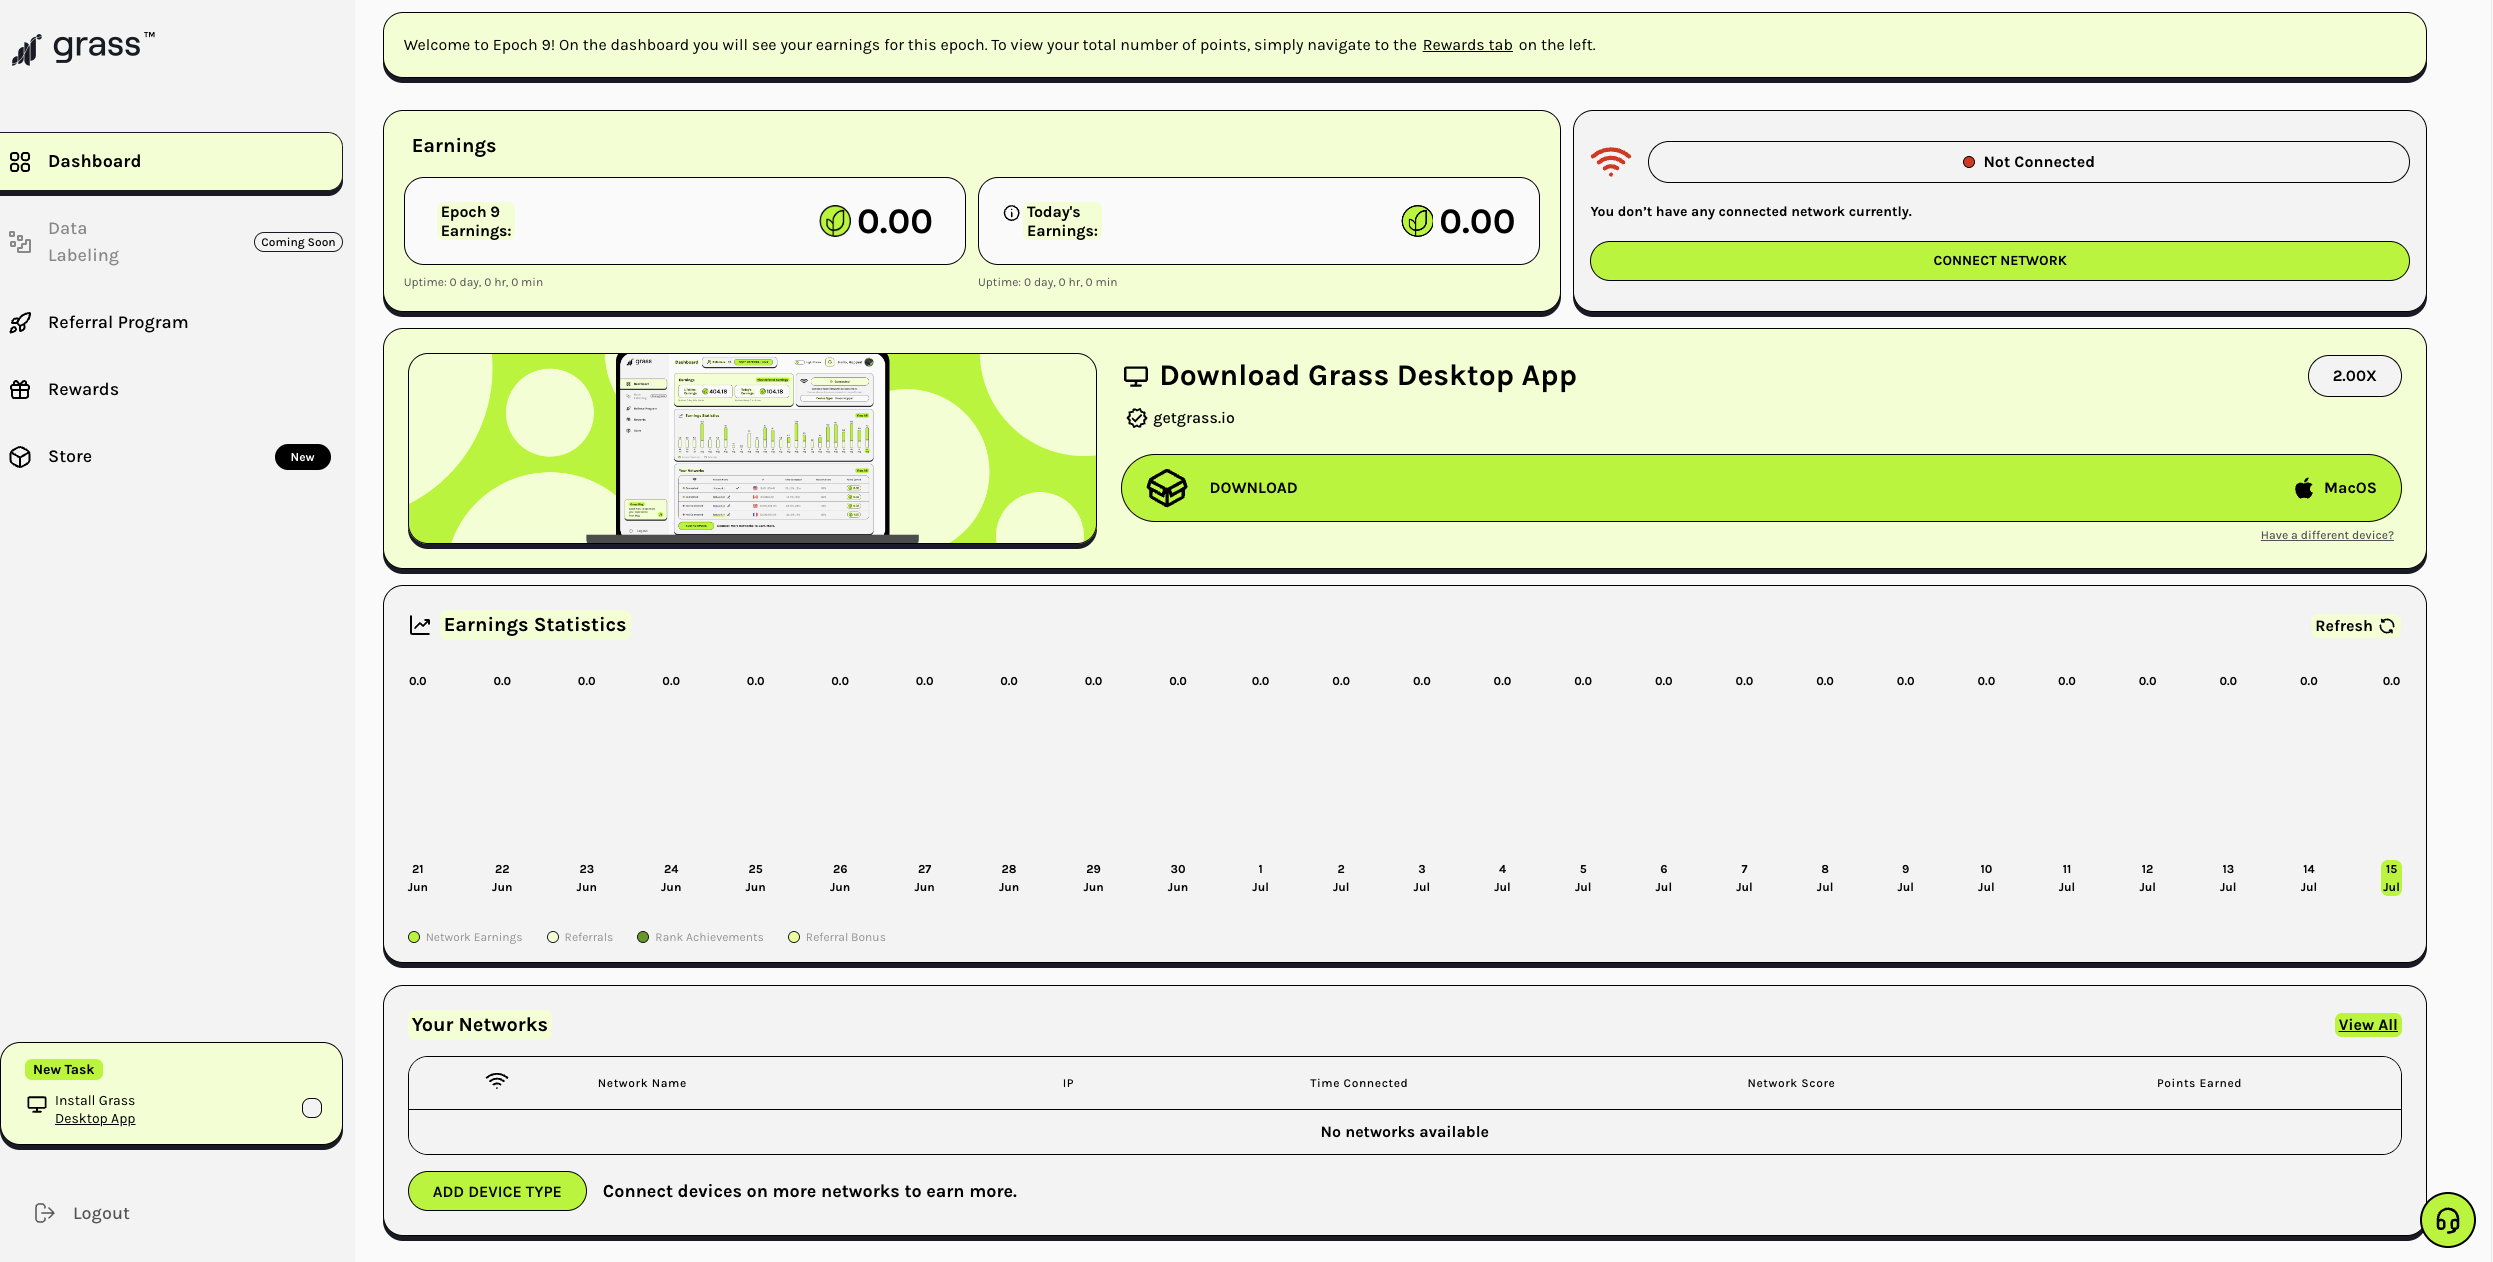Click the monitor icon beside Download heading
2493x1262 pixels.
point(1135,377)
